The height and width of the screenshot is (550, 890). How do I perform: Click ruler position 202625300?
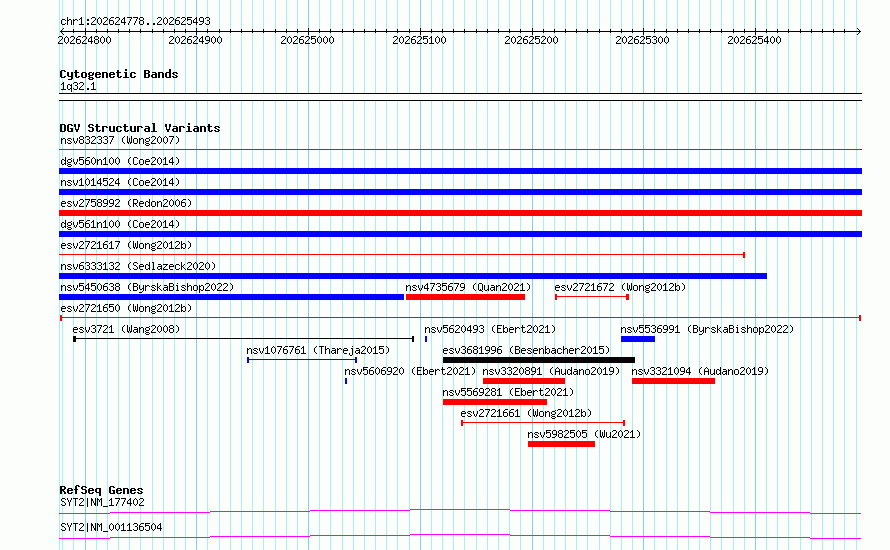click(643, 40)
